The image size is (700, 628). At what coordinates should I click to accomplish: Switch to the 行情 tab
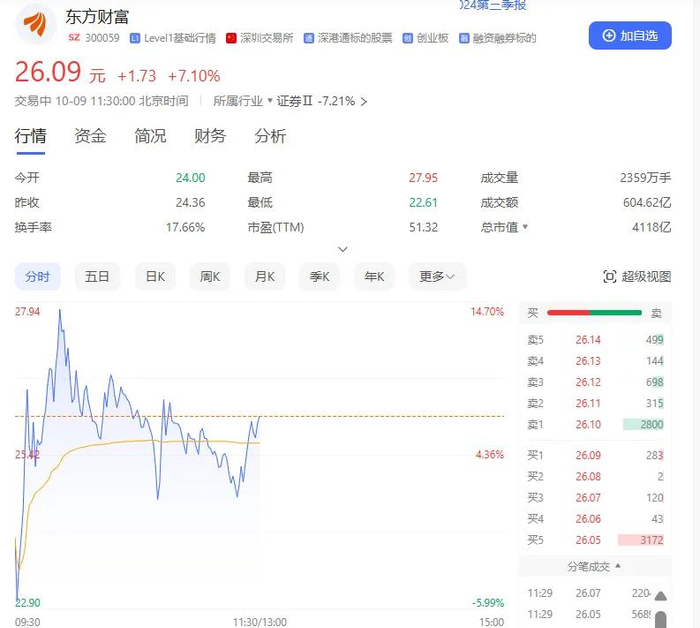(30, 136)
